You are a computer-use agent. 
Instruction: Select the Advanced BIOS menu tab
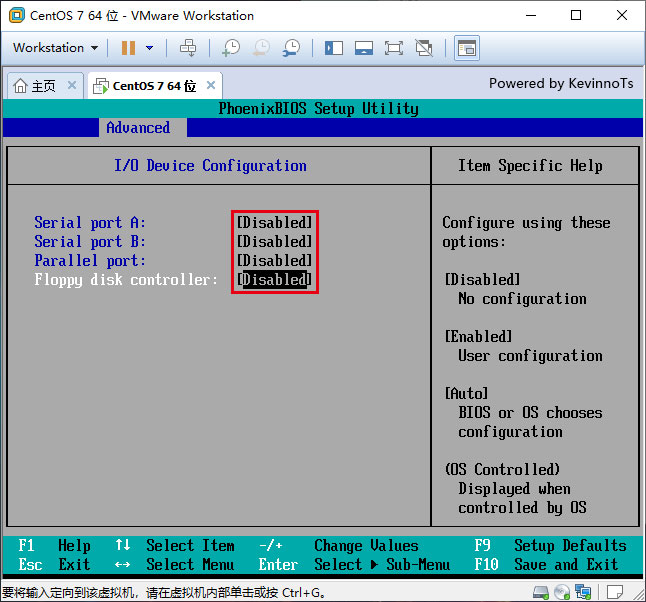pos(138,128)
